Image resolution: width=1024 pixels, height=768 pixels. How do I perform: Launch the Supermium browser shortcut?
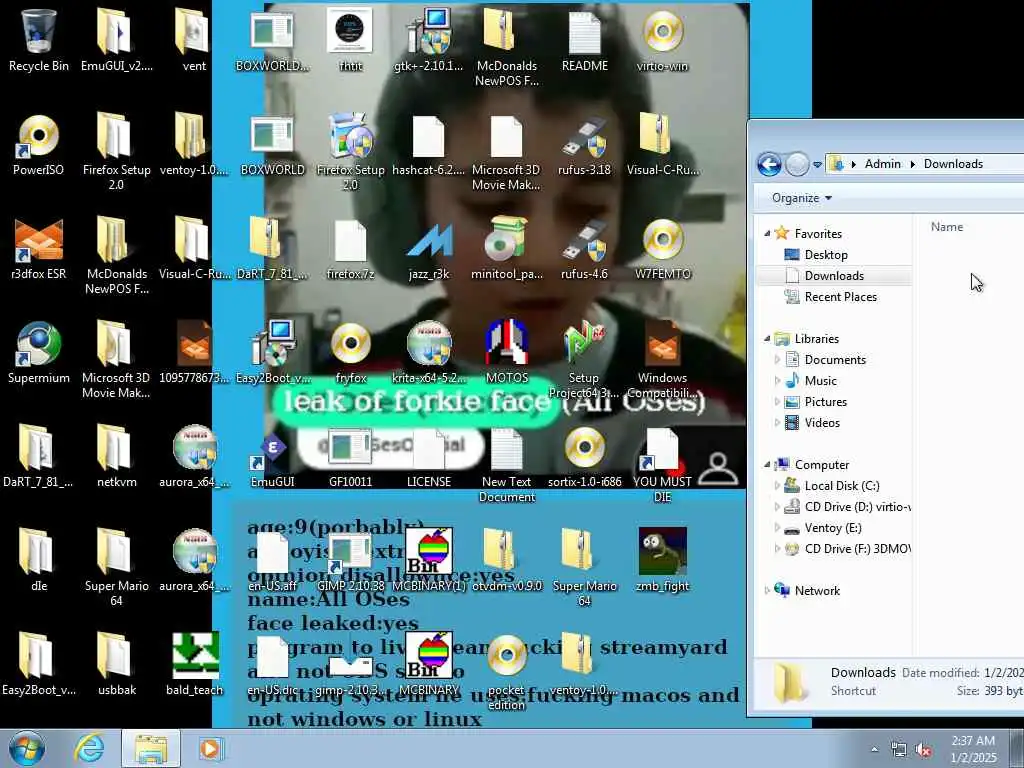[39, 353]
